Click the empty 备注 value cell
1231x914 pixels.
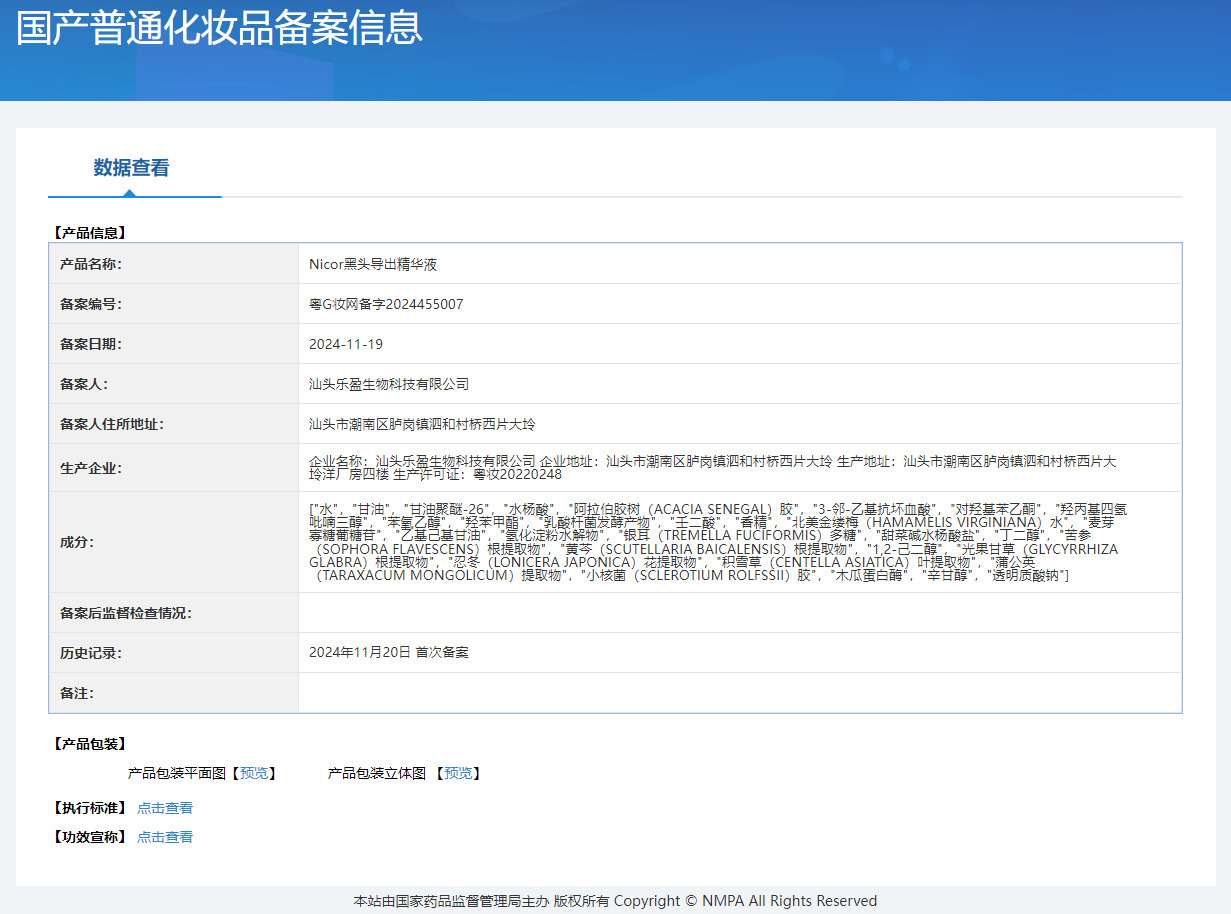click(x=739, y=692)
